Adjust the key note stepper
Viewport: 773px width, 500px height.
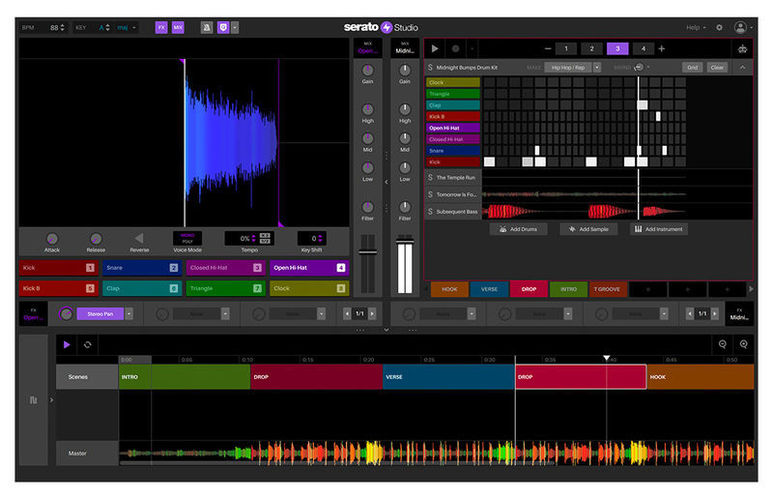(108, 28)
